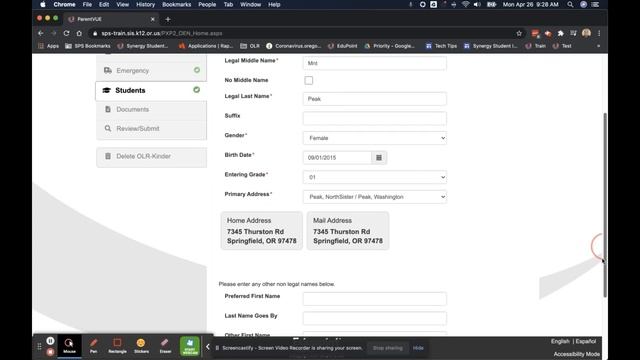
Task: Select the Eraser tool
Action: (x=165, y=346)
